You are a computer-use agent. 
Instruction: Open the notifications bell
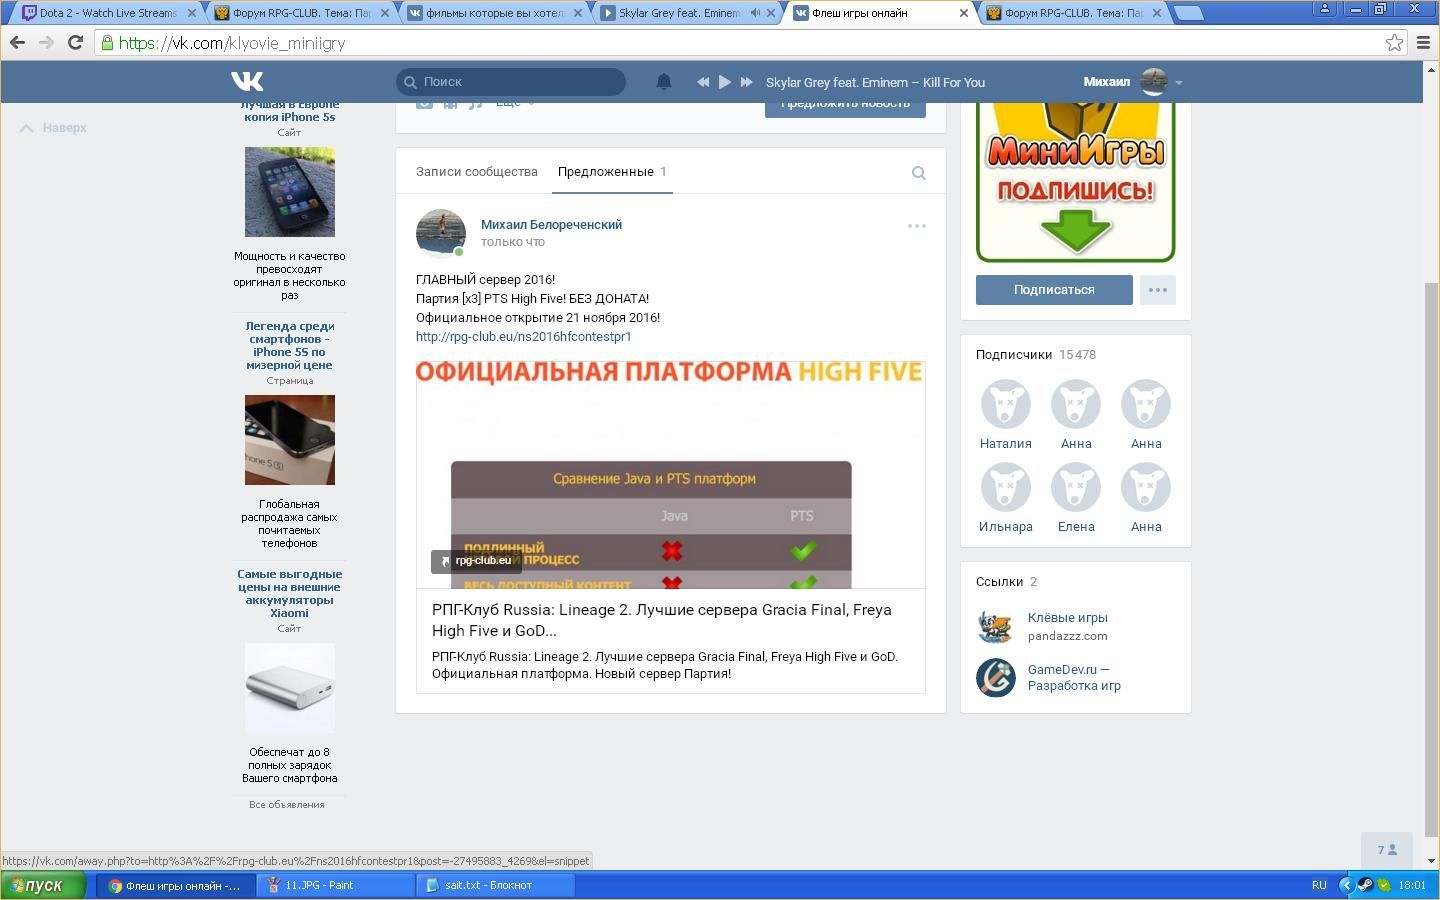click(664, 82)
